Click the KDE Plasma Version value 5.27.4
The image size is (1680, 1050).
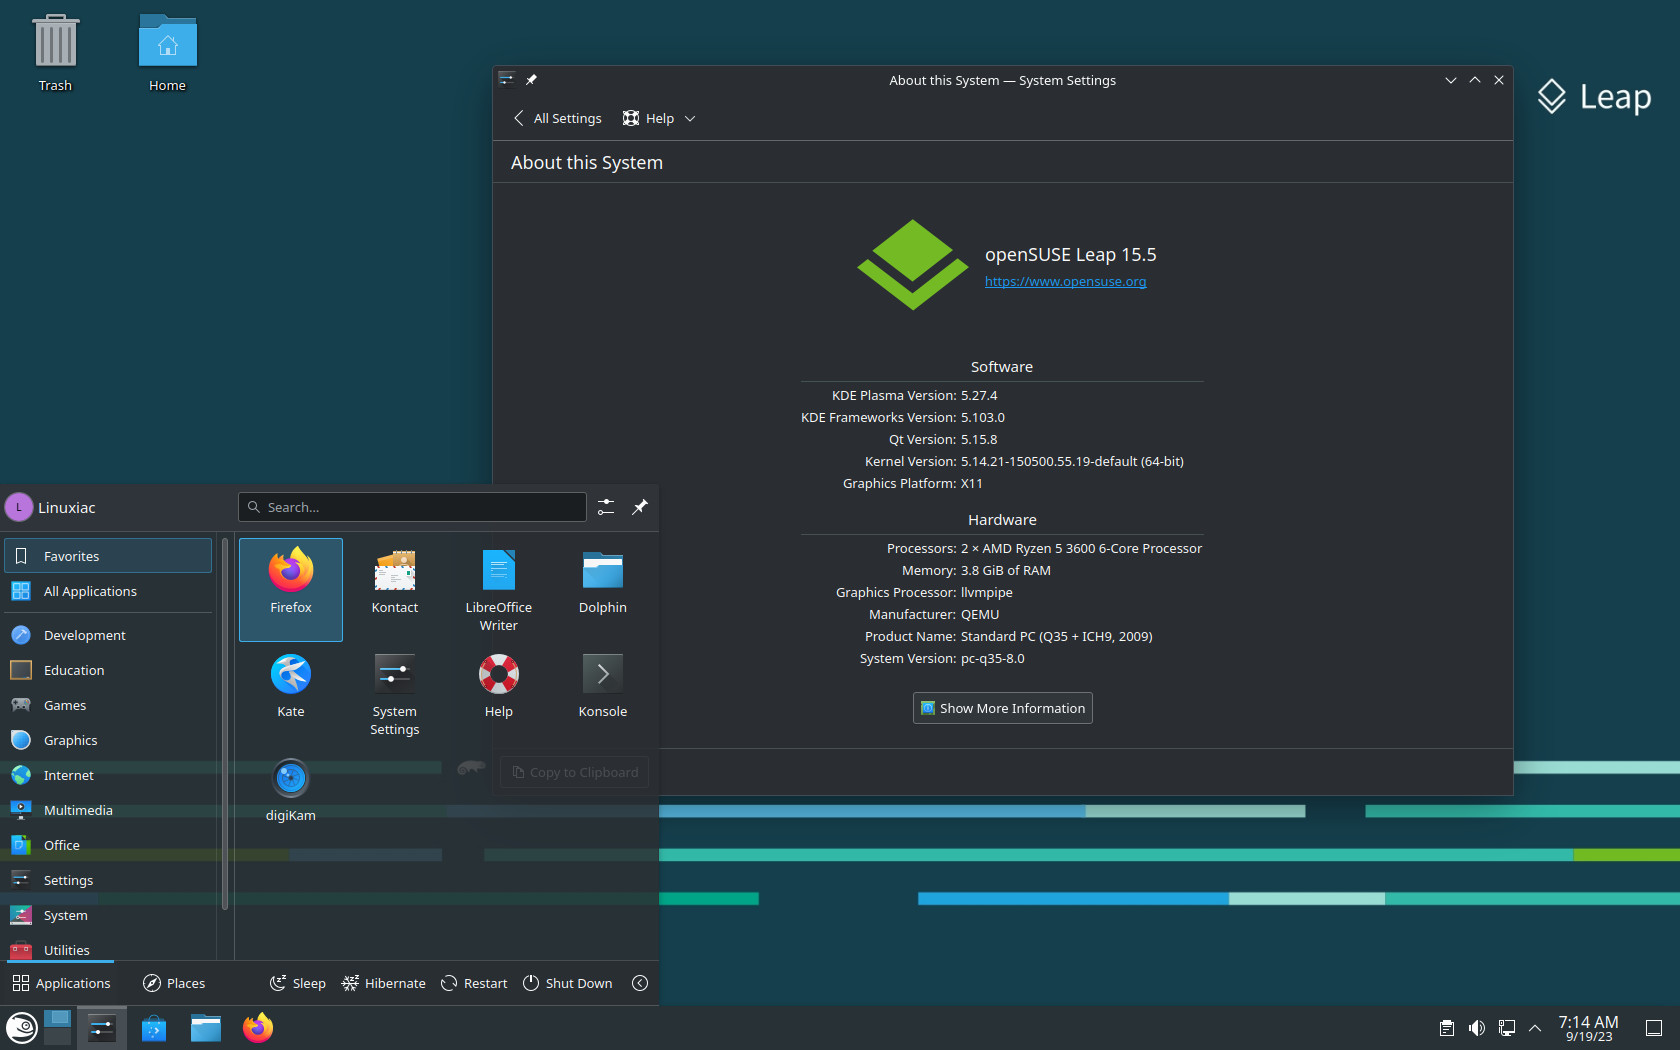[x=979, y=395]
